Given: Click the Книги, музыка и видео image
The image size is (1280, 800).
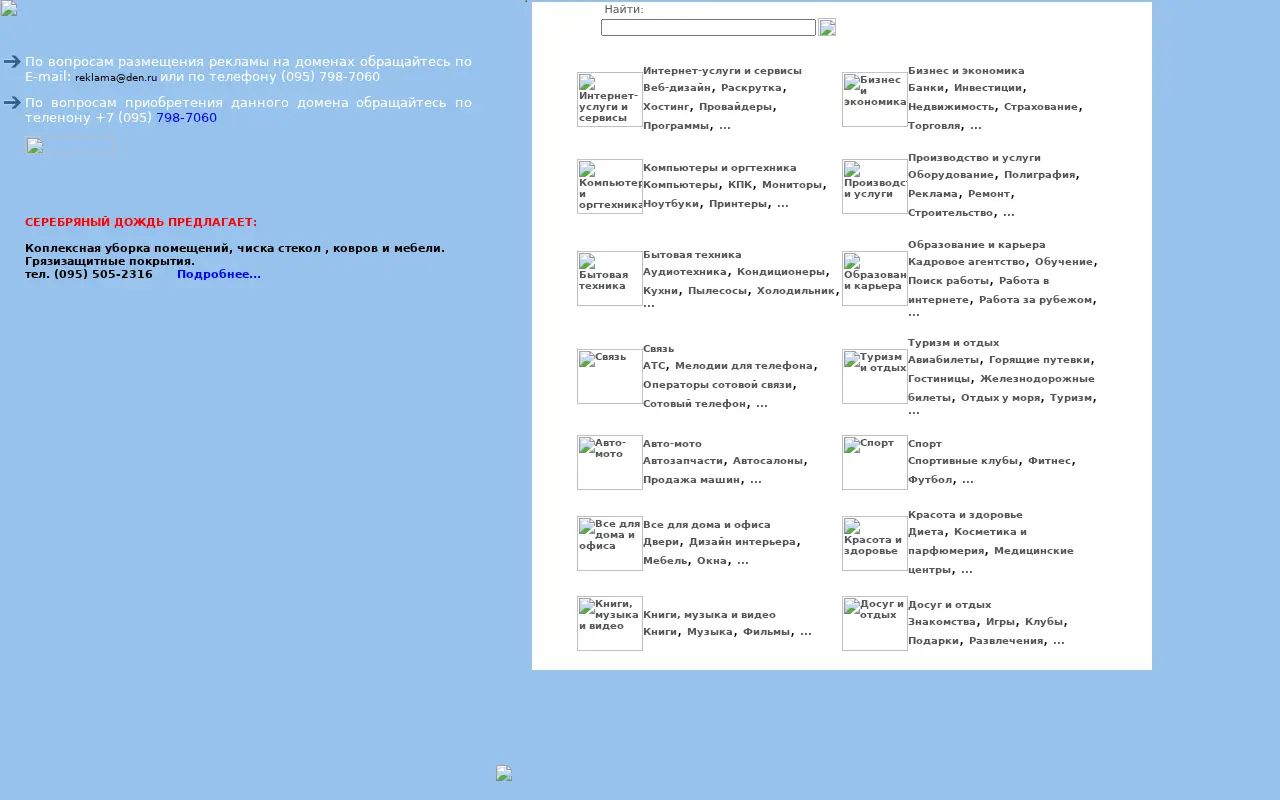Looking at the screenshot, I should point(610,623).
